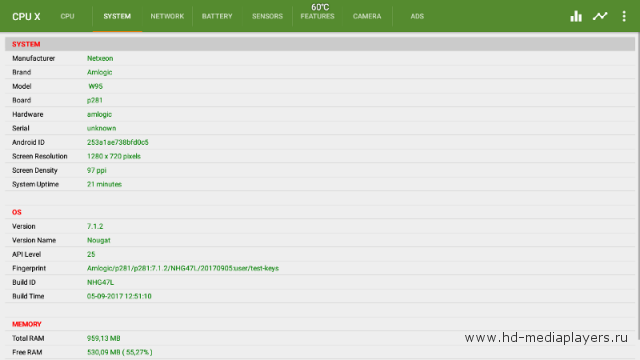The width and height of the screenshot is (640, 360).
Task: Click the Serial value unknown
Action: coord(101,128)
